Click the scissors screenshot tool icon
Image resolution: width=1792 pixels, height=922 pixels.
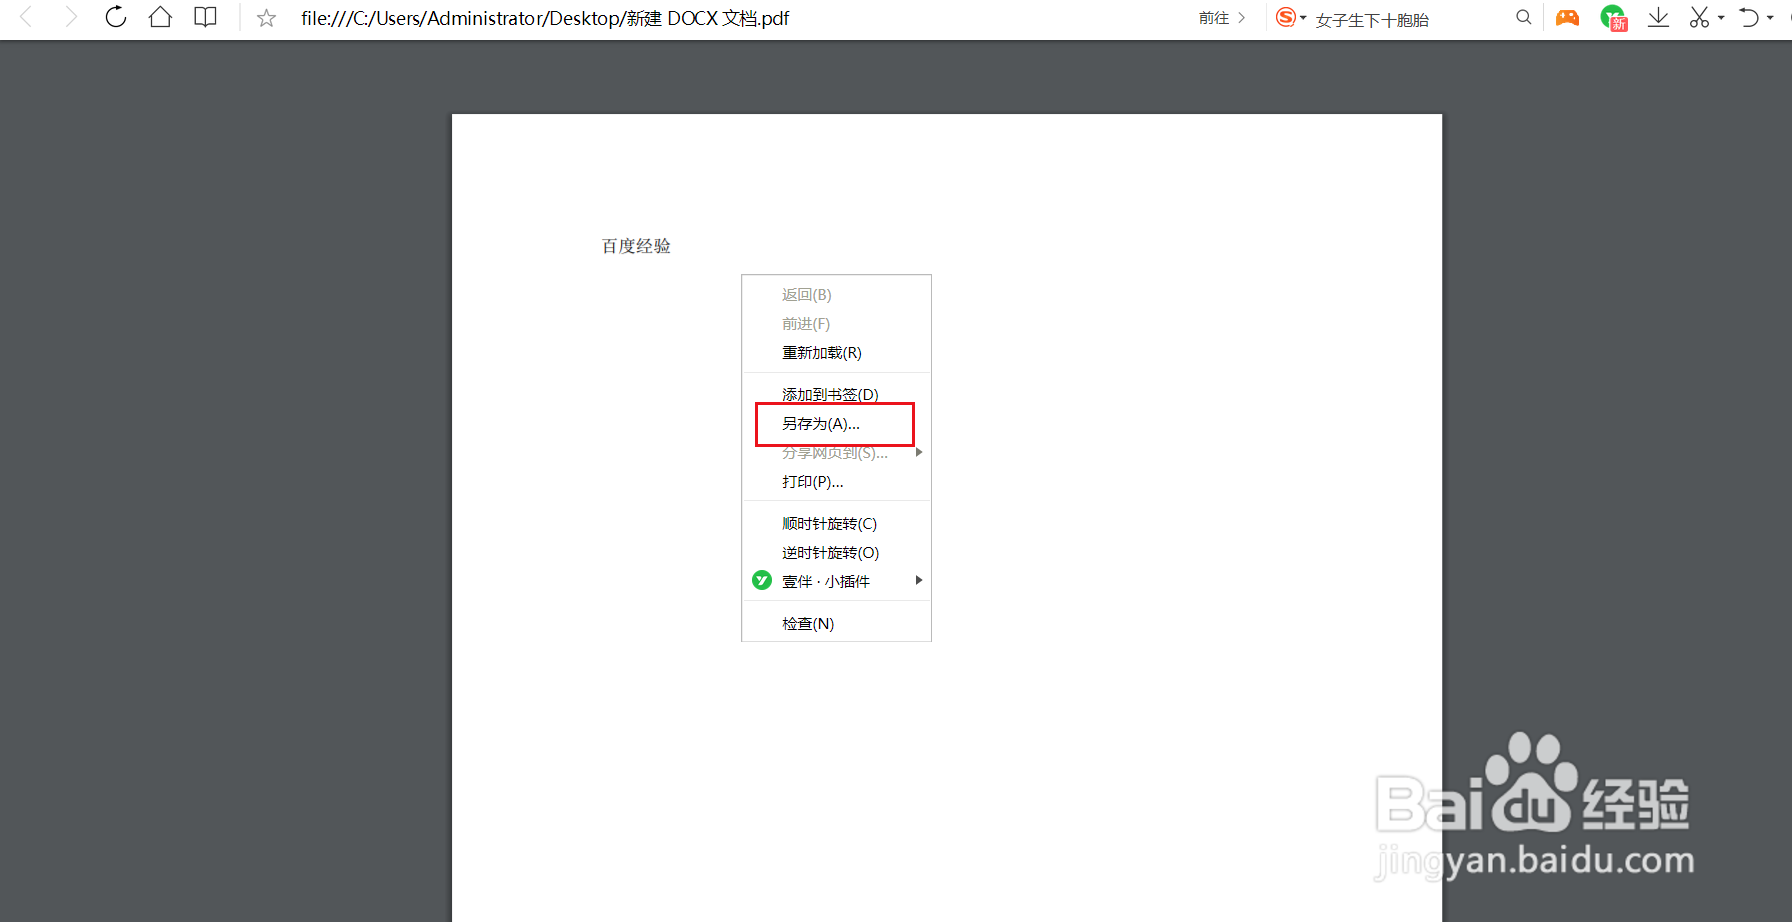(1699, 17)
